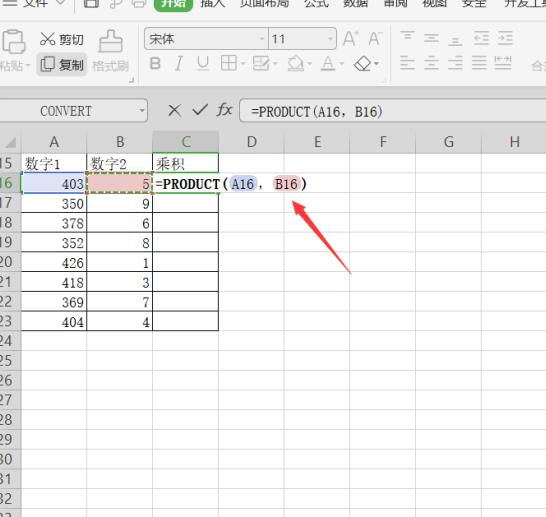Select the Format Painter brush icon

point(111,41)
